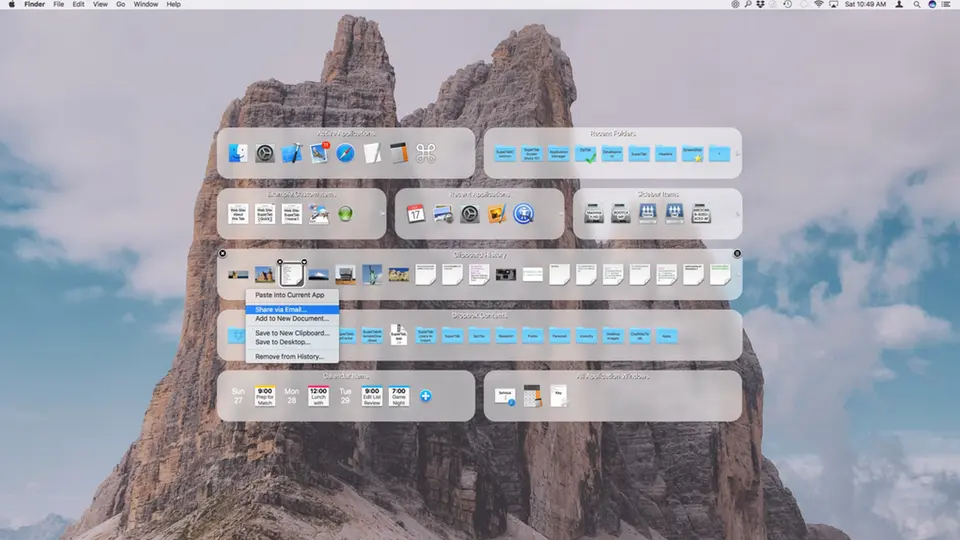The image size is (960, 540).
Task: Launch Safari from Active Applications row
Action: coord(346,153)
